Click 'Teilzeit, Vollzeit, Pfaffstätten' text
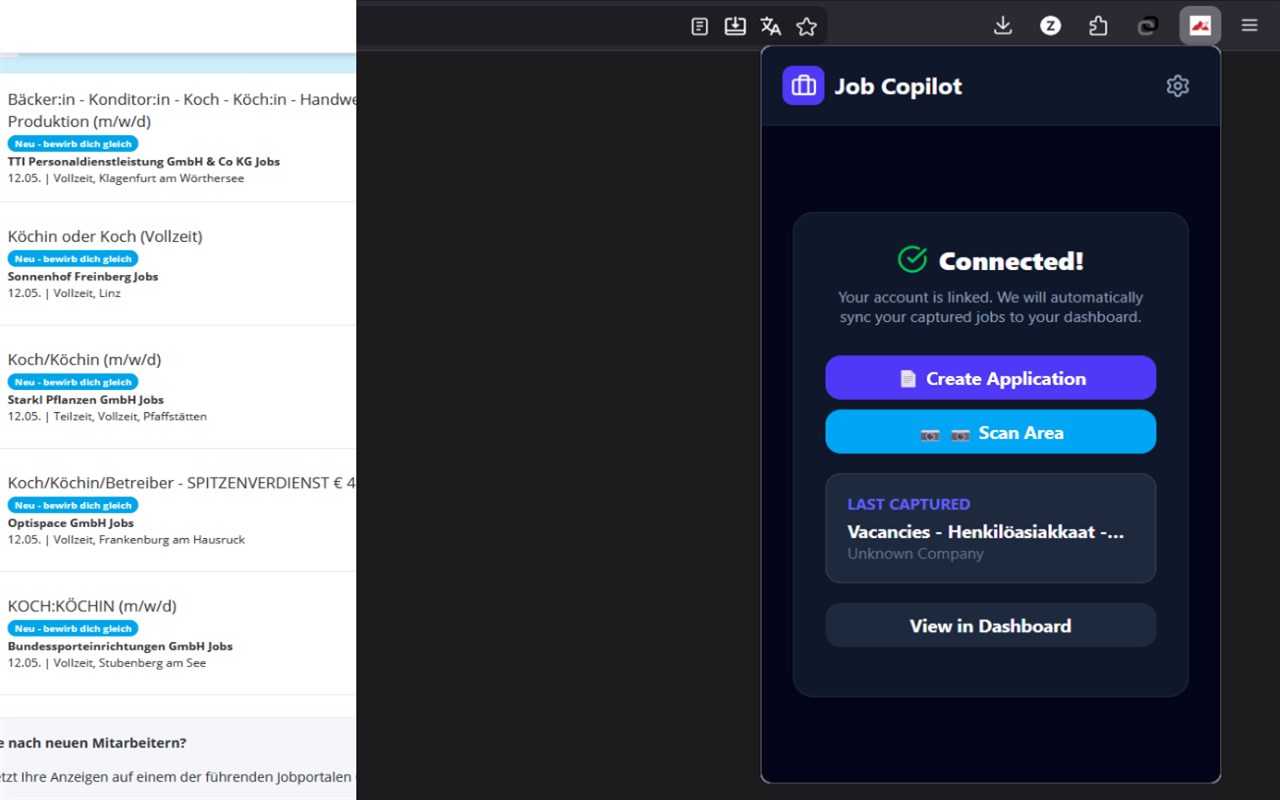 point(130,416)
